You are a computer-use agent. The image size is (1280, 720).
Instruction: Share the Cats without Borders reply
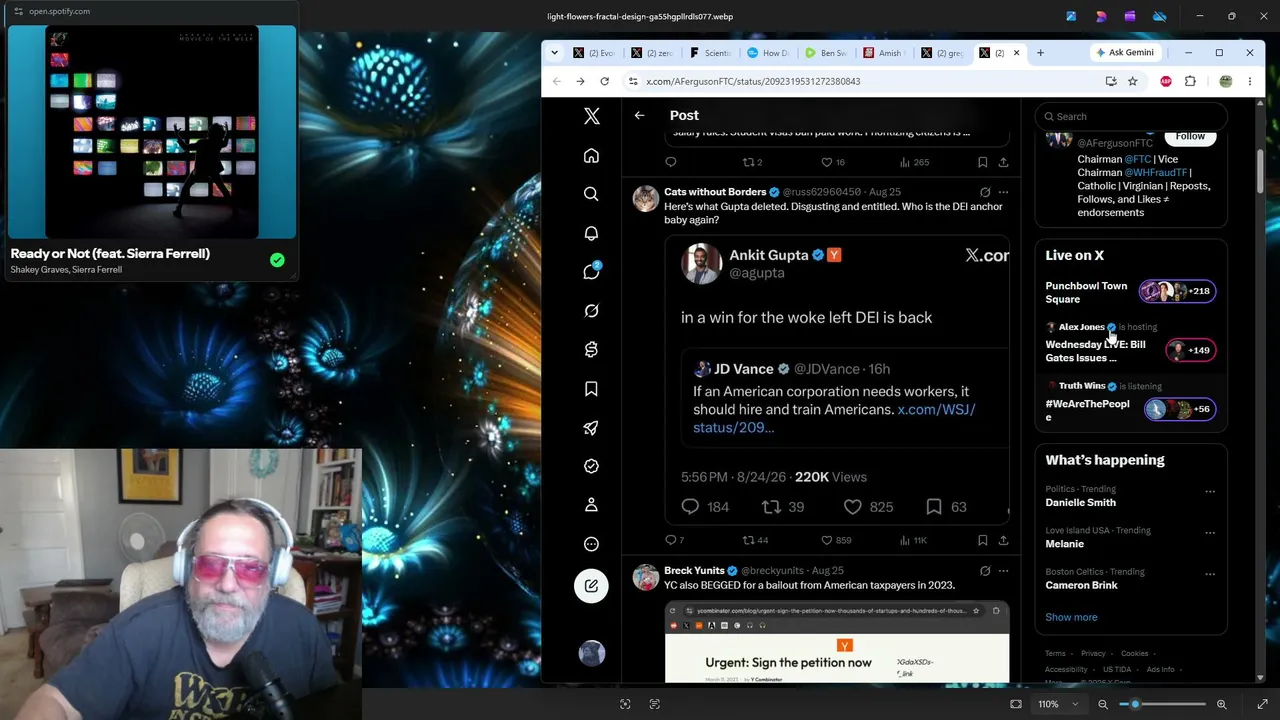(x=1003, y=540)
